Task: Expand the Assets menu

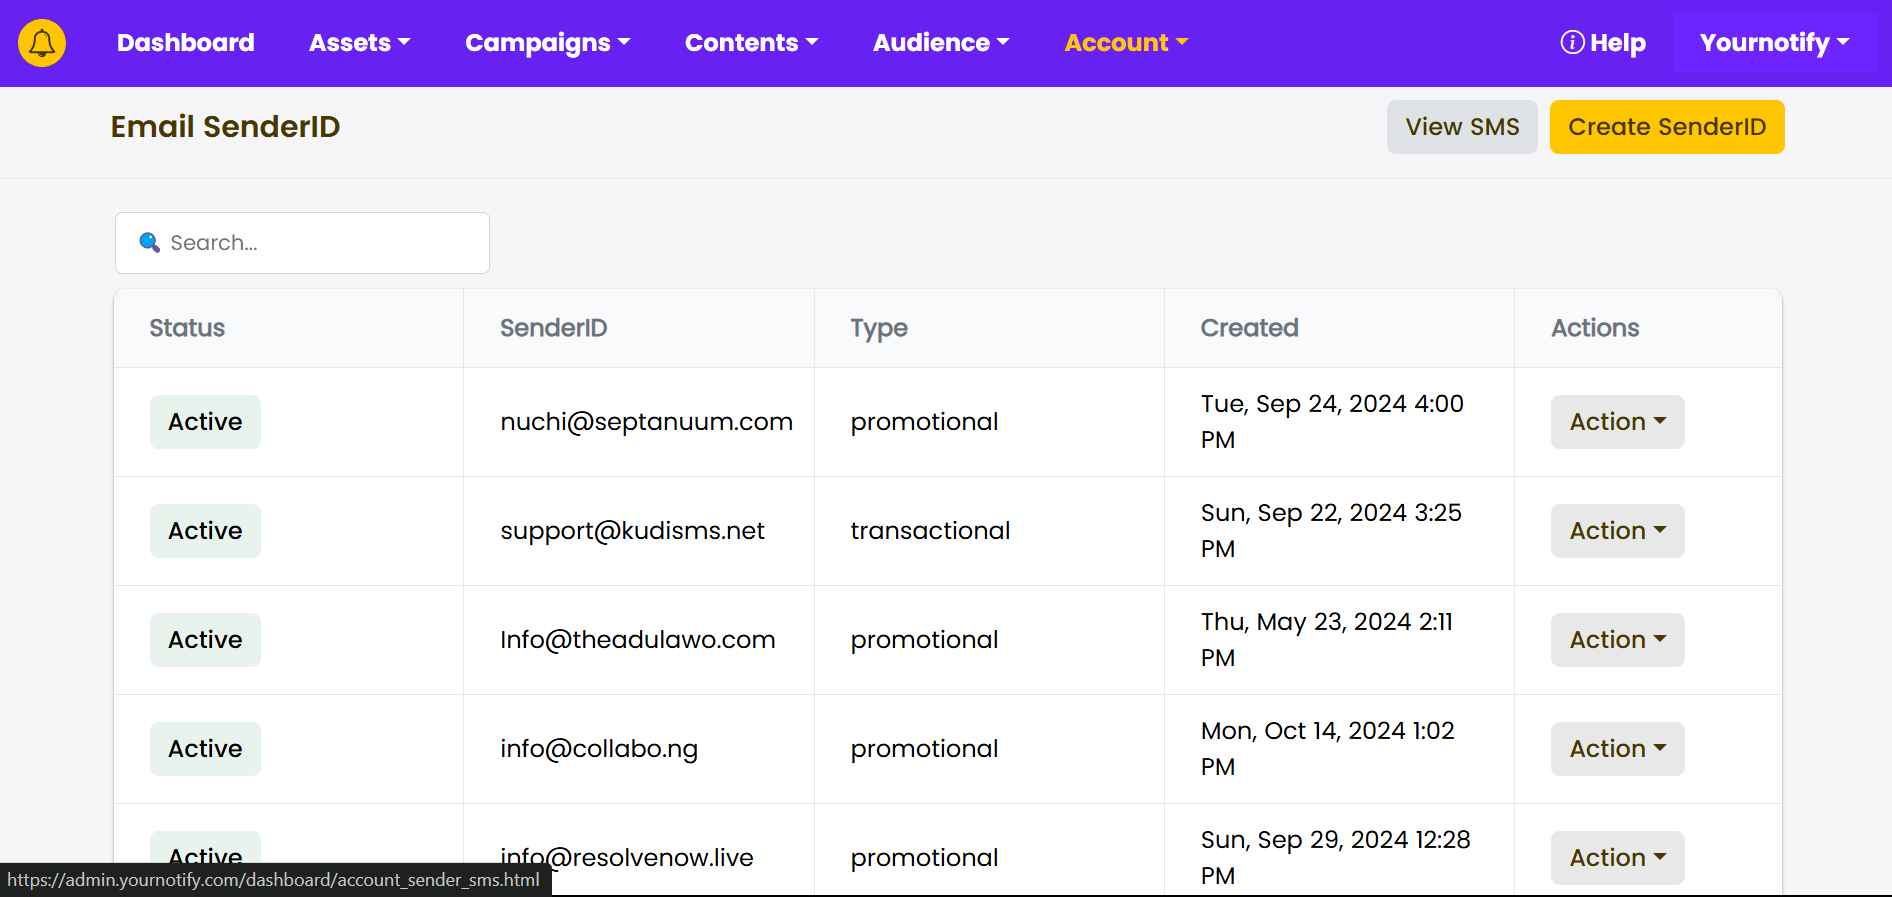Action: pos(360,43)
